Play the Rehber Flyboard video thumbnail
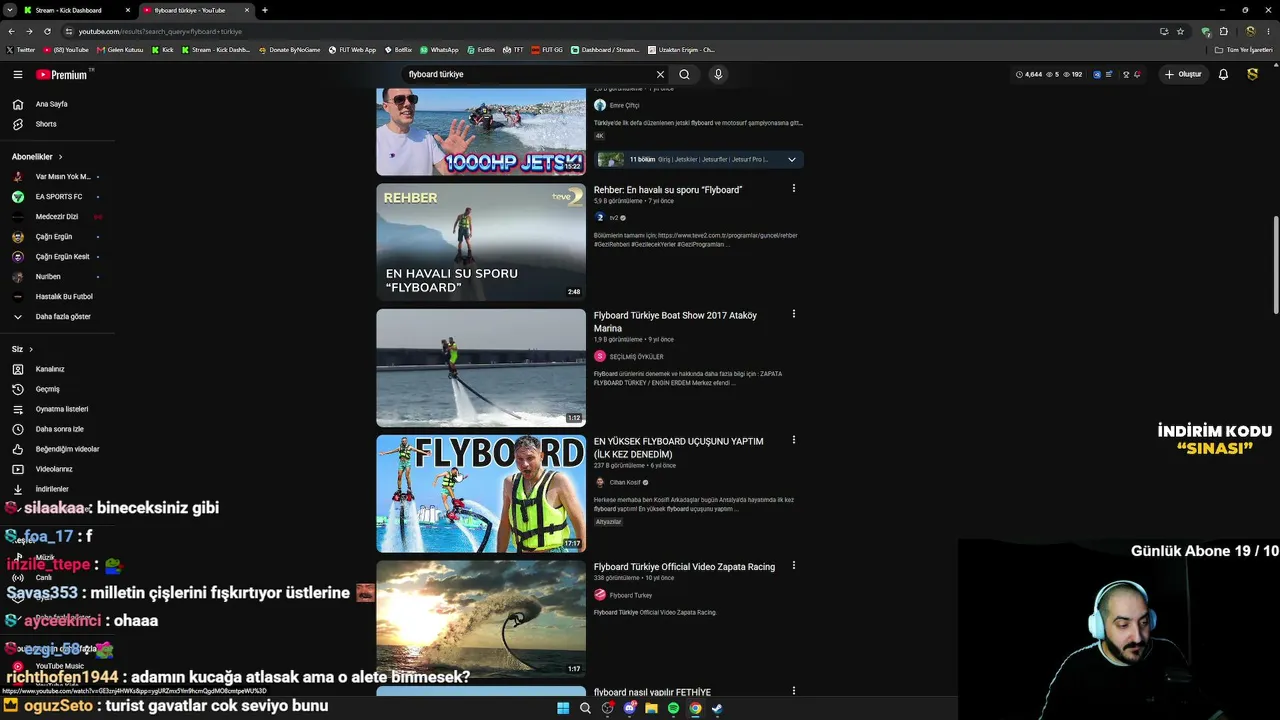This screenshot has height=720, width=1280. tap(481, 242)
